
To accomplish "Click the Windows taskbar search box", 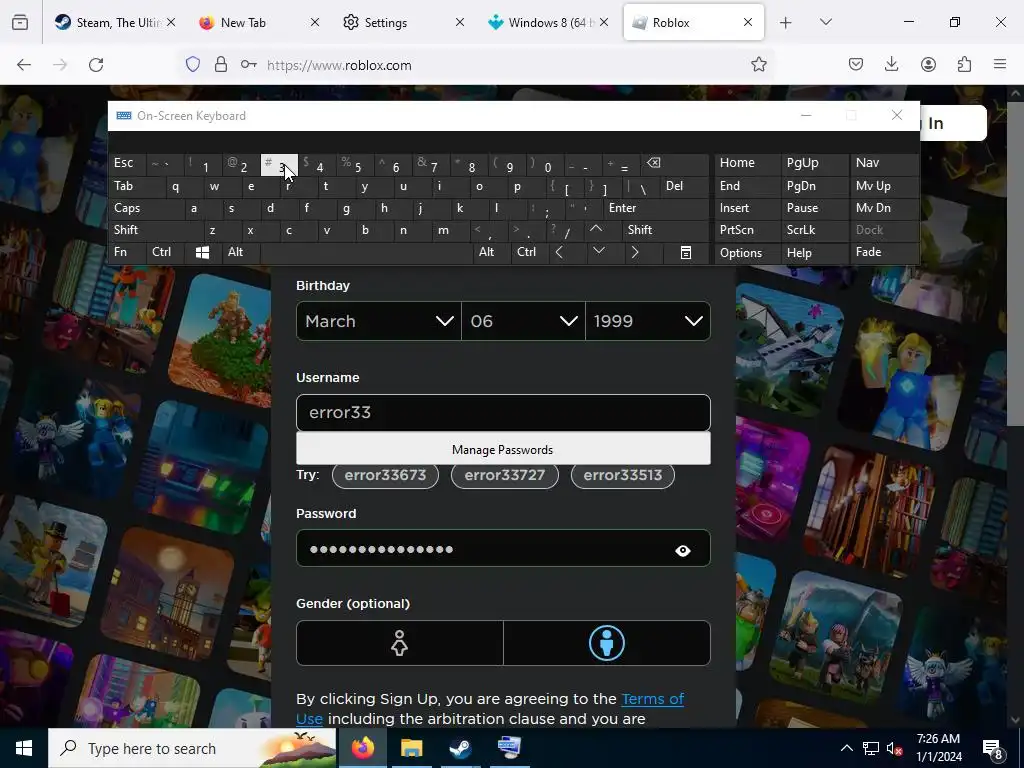I will pos(192,748).
